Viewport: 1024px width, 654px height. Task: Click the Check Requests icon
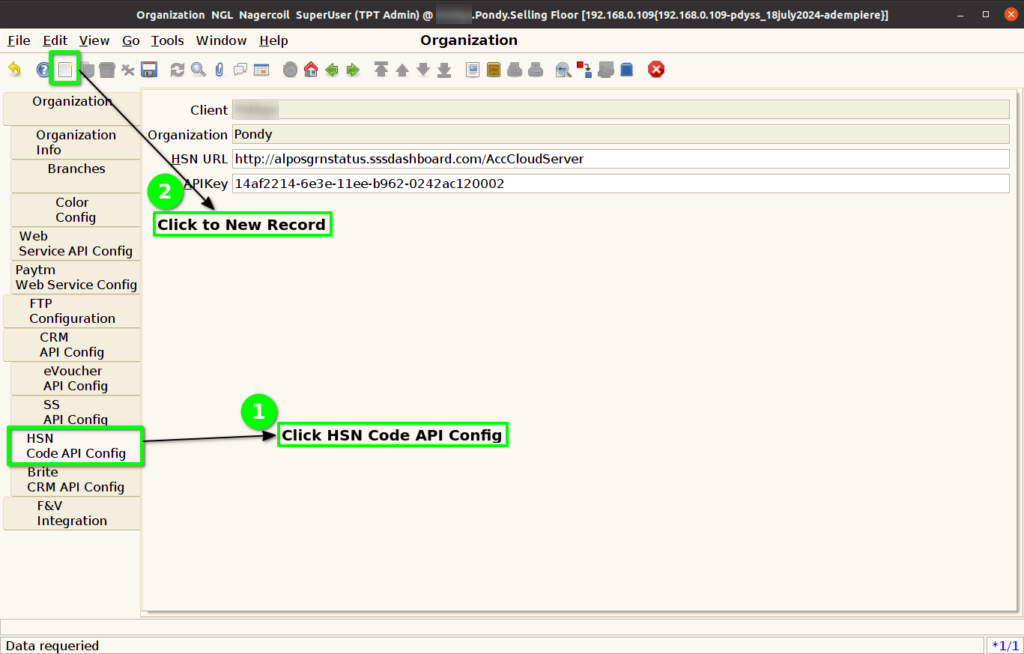[x=605, y=69]
